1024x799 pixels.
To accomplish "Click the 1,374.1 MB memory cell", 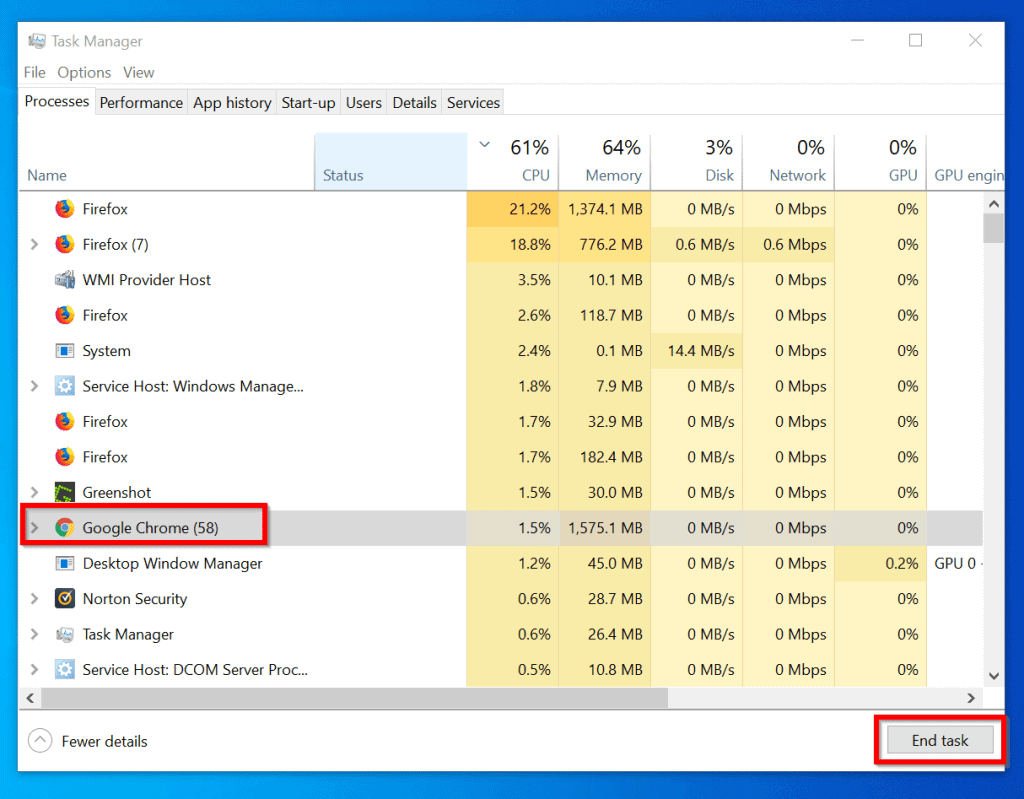I will 605,209.
